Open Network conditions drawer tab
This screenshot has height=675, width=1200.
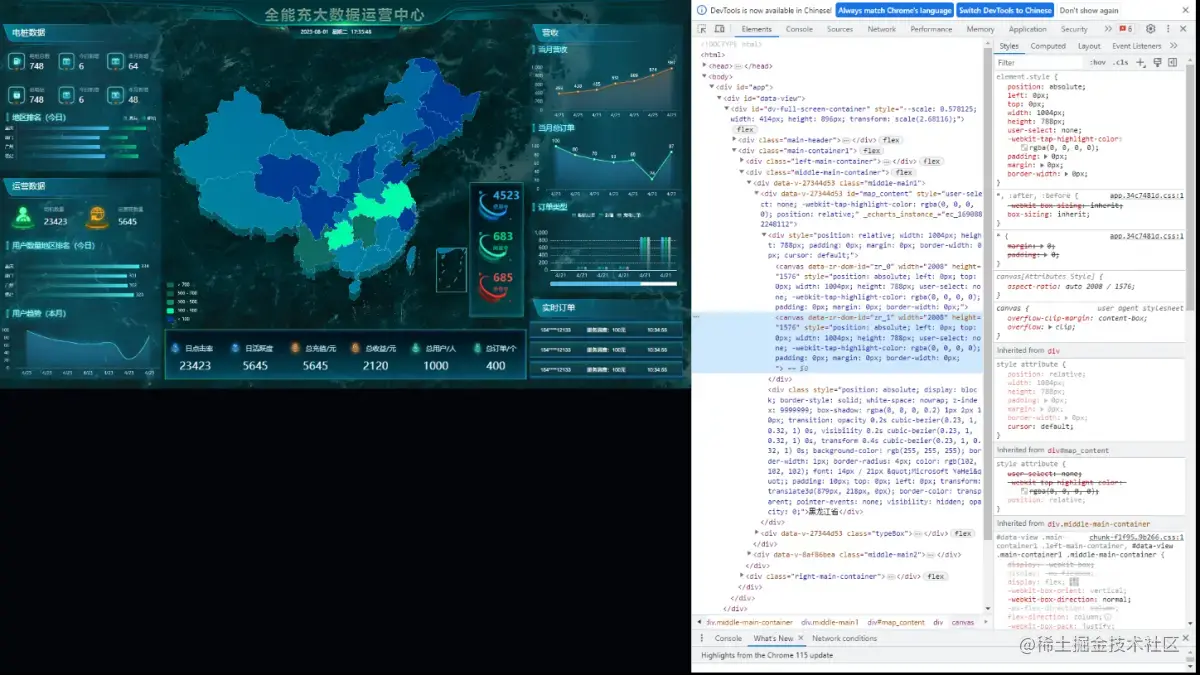pos(844,638)
